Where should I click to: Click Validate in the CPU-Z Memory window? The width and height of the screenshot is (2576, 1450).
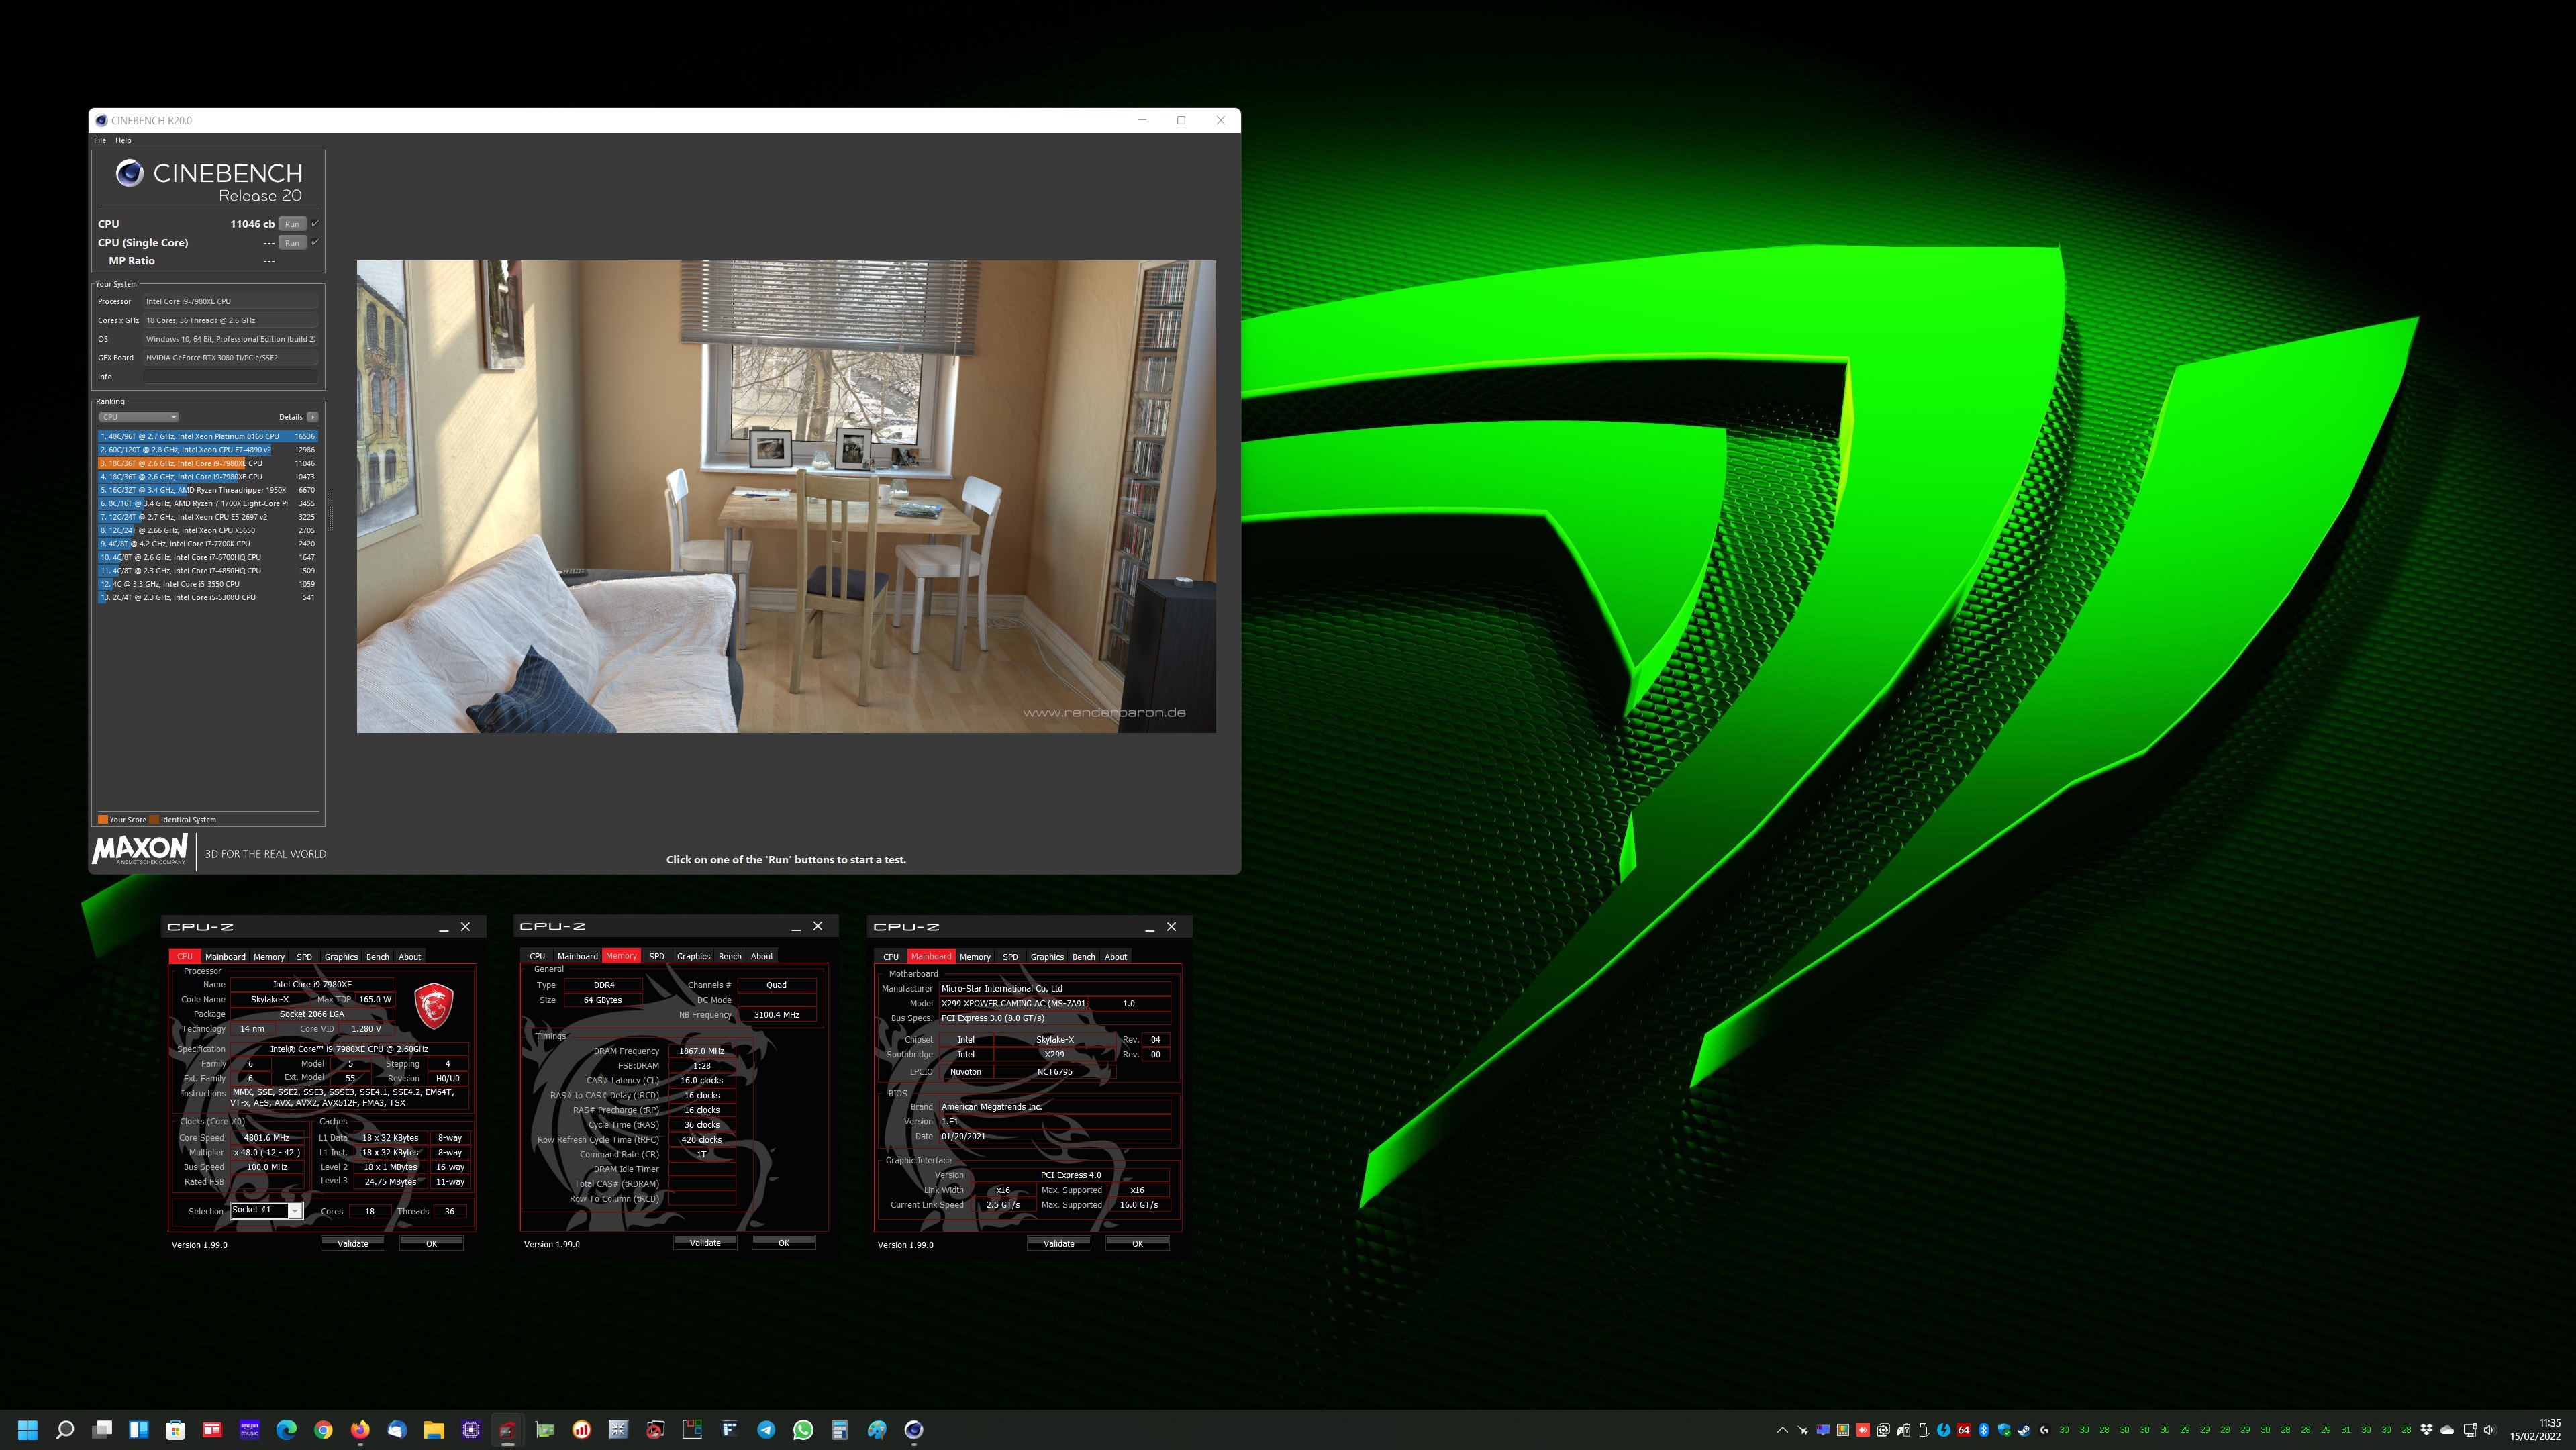click(705, 1243)
